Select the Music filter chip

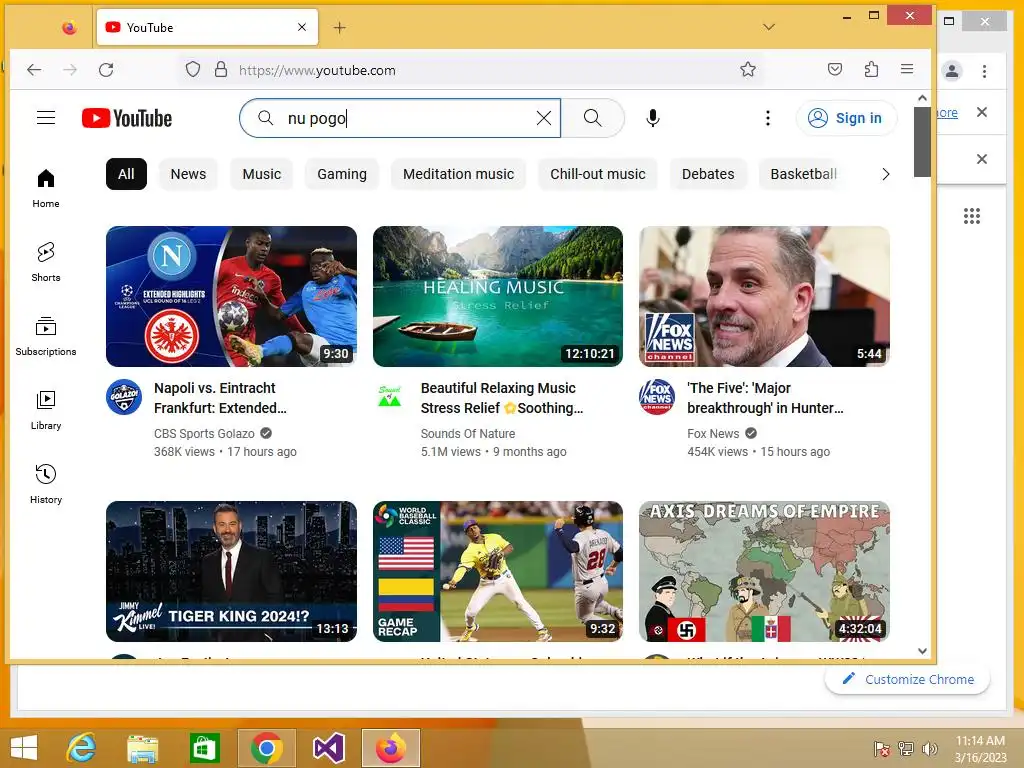coord(261,174)
